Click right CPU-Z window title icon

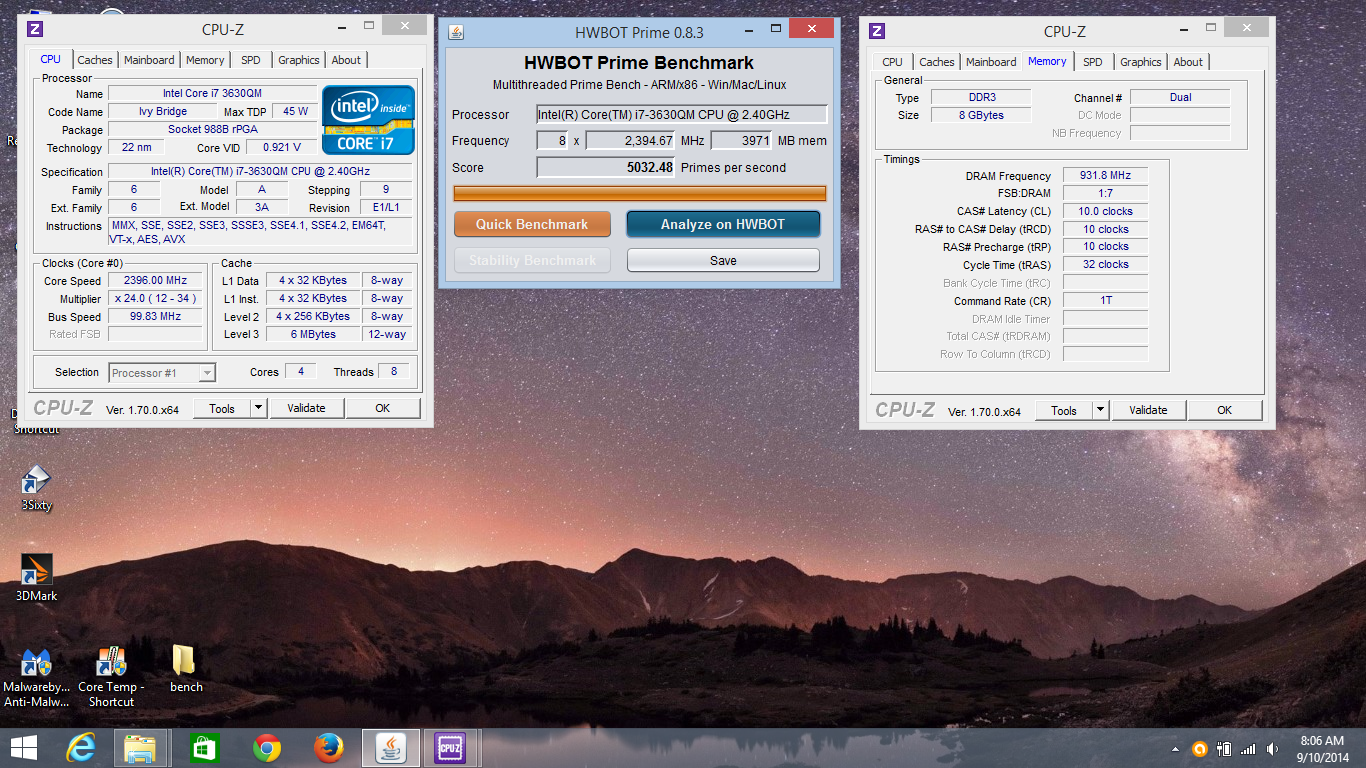(877, 31)
